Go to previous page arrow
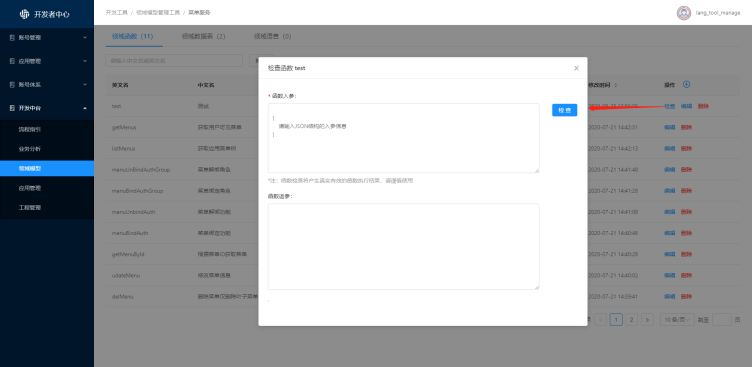 point(600,320)
